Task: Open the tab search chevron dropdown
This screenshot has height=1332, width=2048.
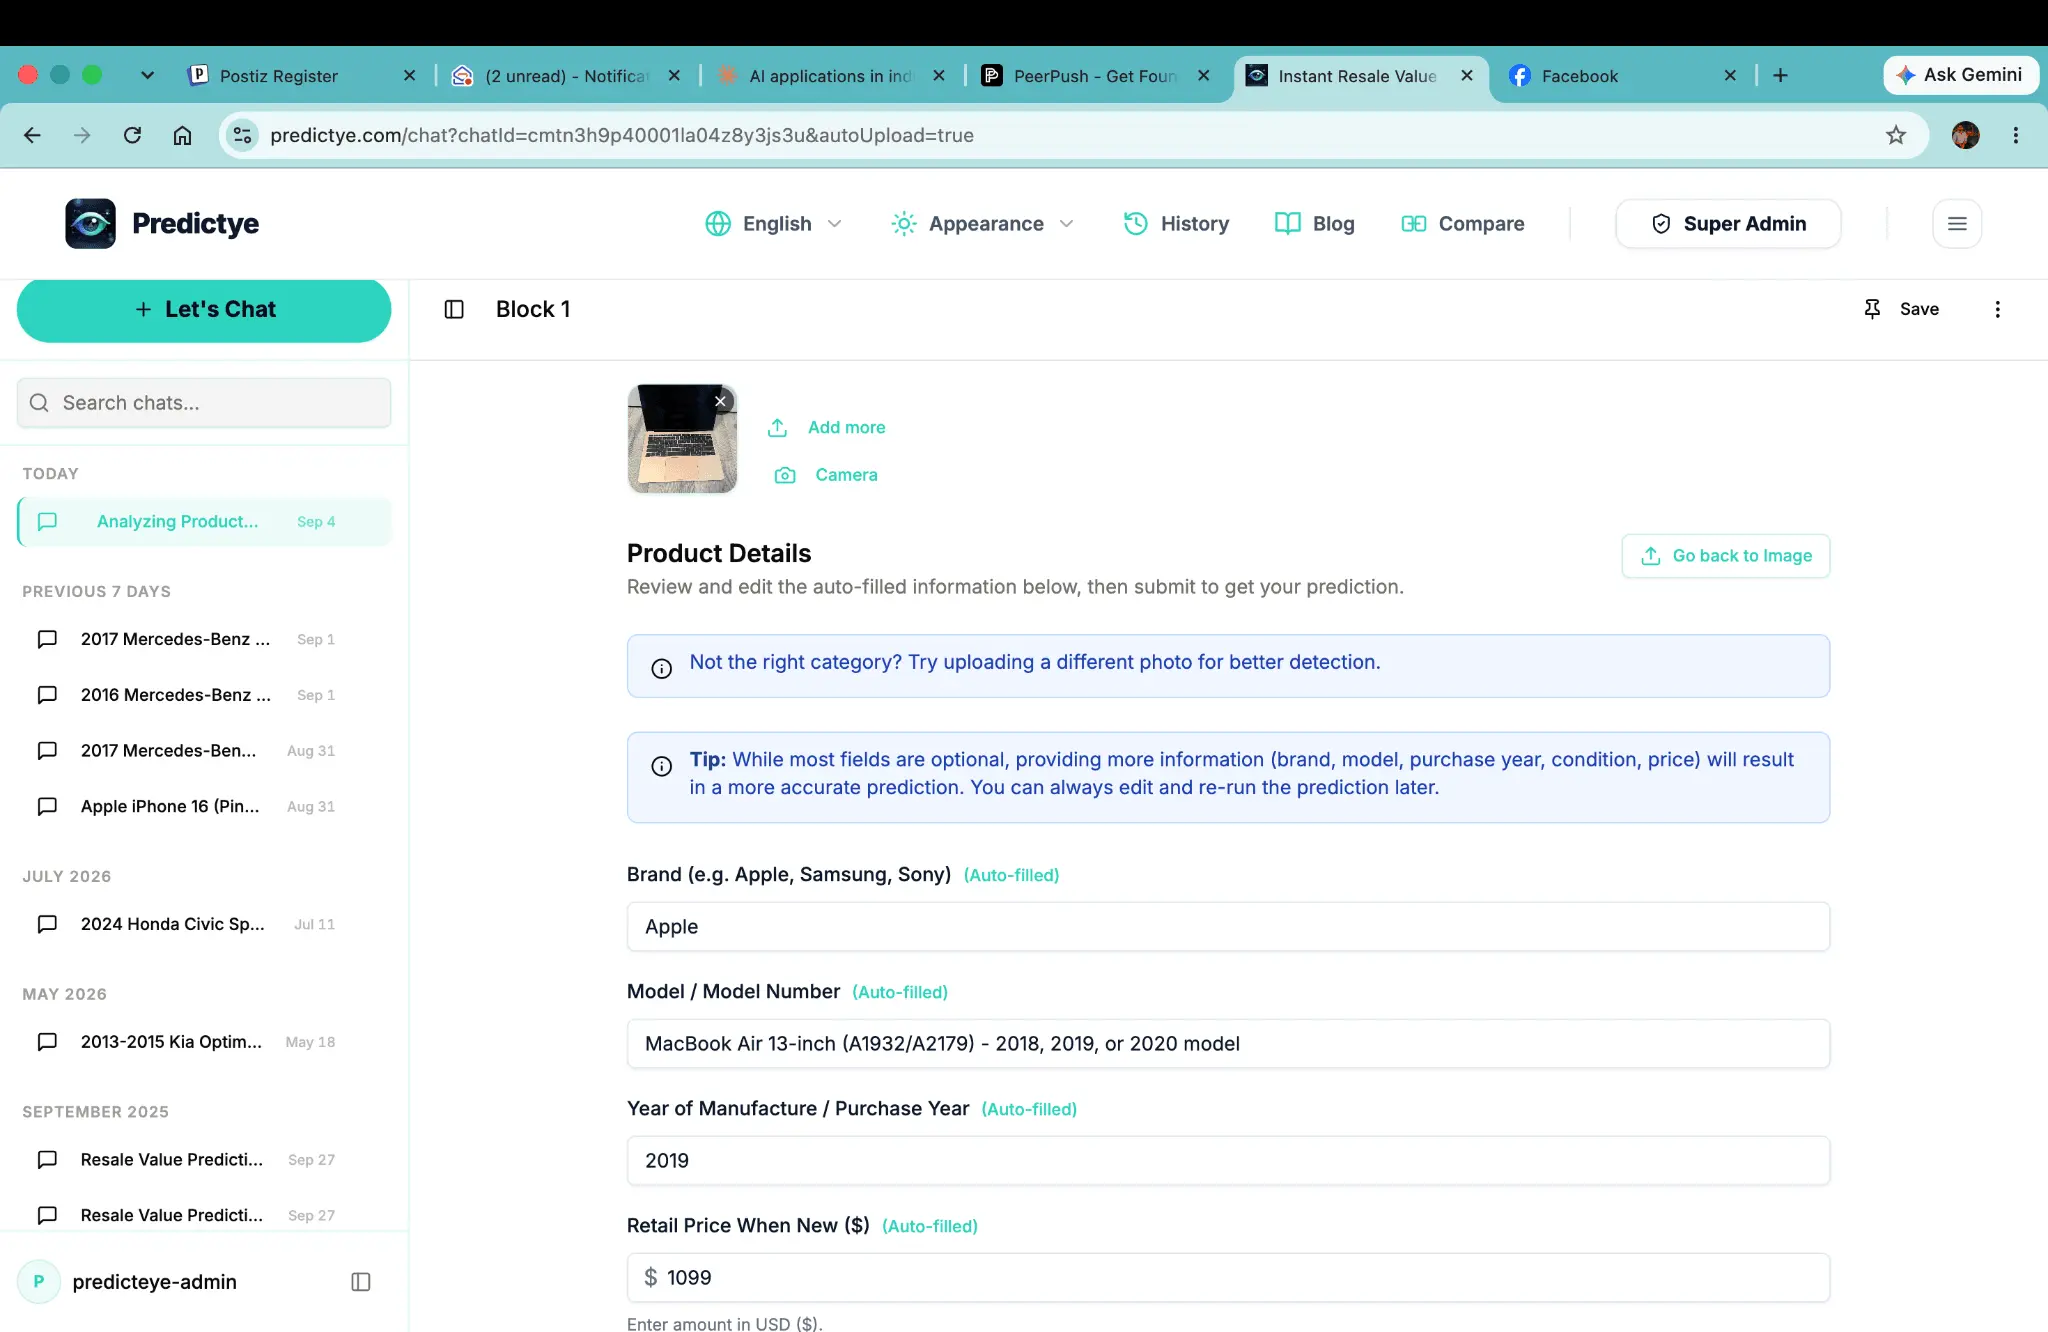Action: point(148,76)
